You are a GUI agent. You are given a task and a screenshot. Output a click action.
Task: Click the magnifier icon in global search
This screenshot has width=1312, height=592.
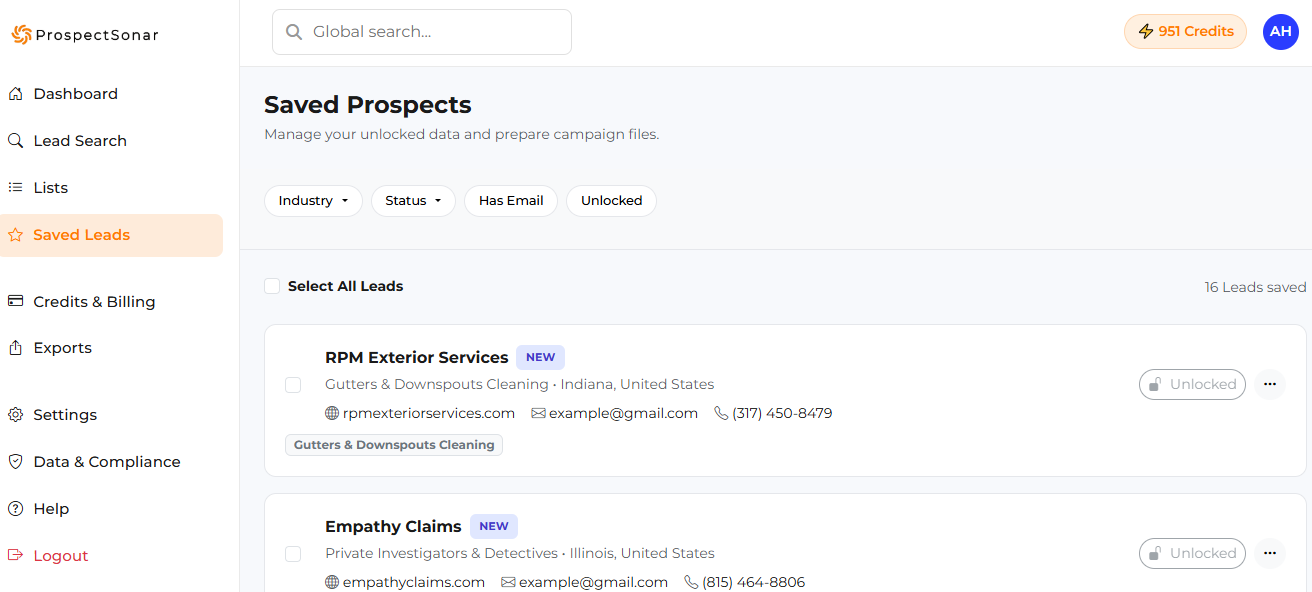pos(294,32)
